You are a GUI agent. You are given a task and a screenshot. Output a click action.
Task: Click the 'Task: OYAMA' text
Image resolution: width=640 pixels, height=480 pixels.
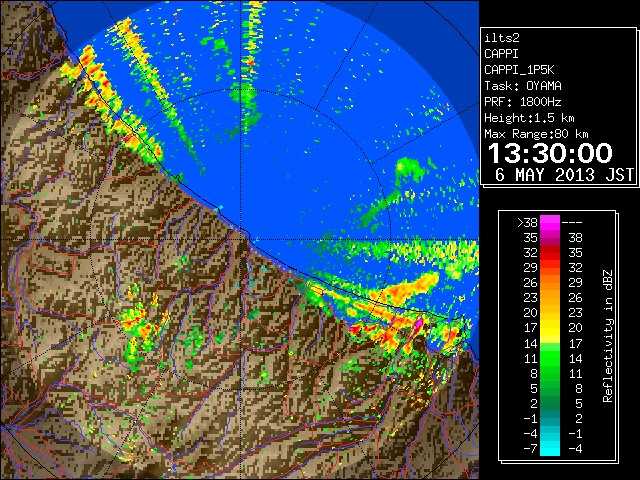coord(522,86)
